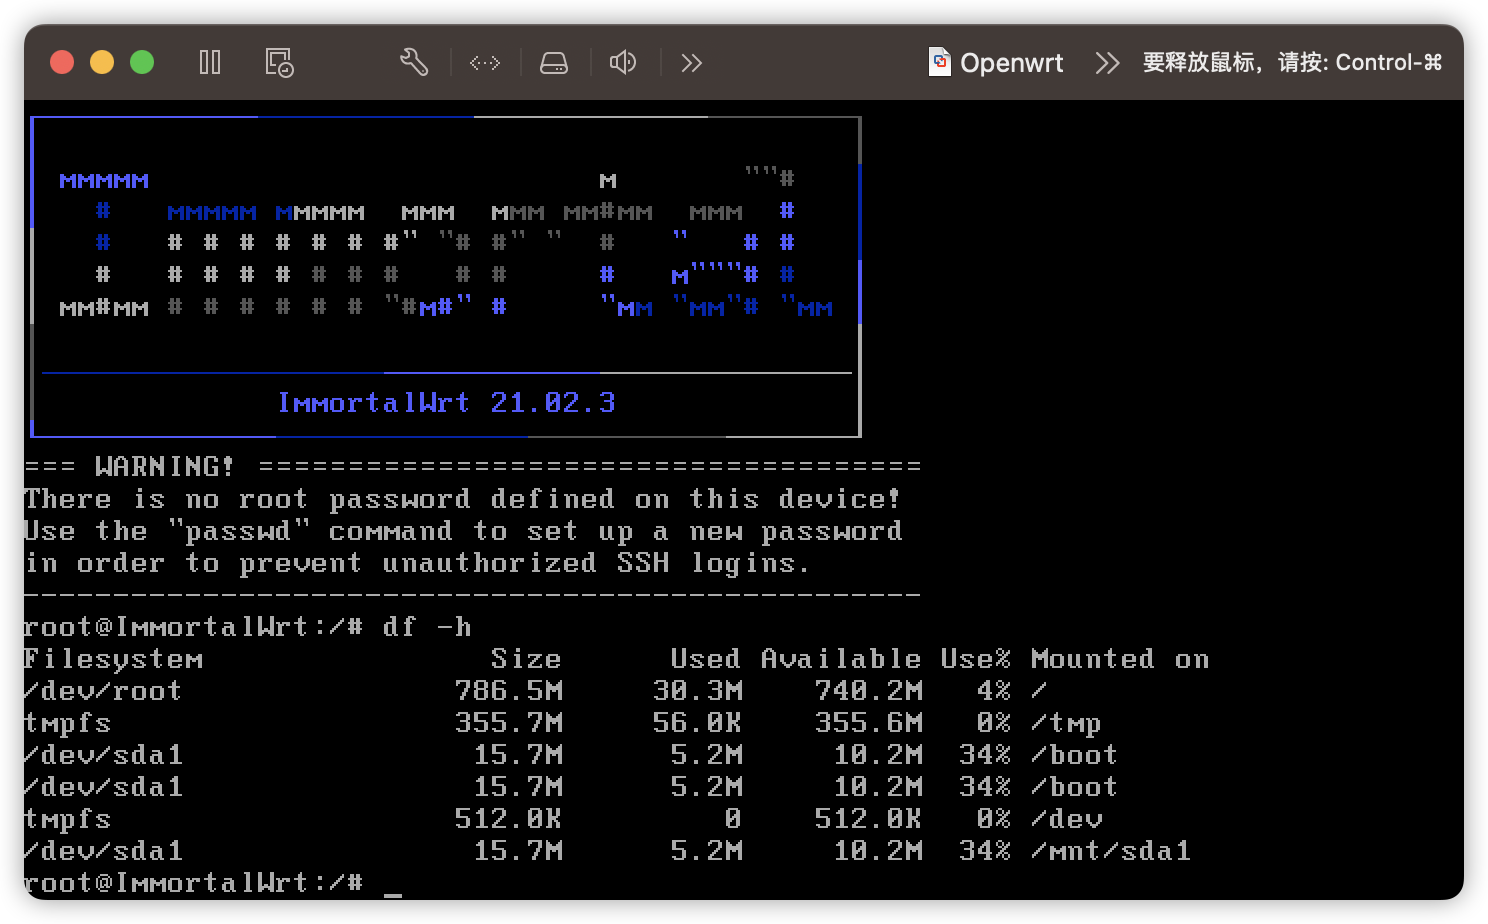Click the hard disk device icon
This screenshot has width=1488, height=924.
coord(554,63)
